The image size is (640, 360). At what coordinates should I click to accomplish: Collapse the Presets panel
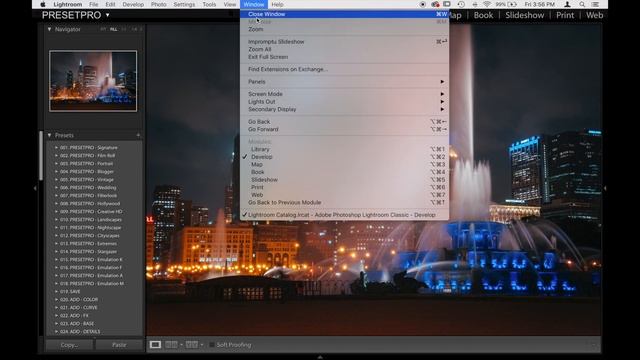49,135
